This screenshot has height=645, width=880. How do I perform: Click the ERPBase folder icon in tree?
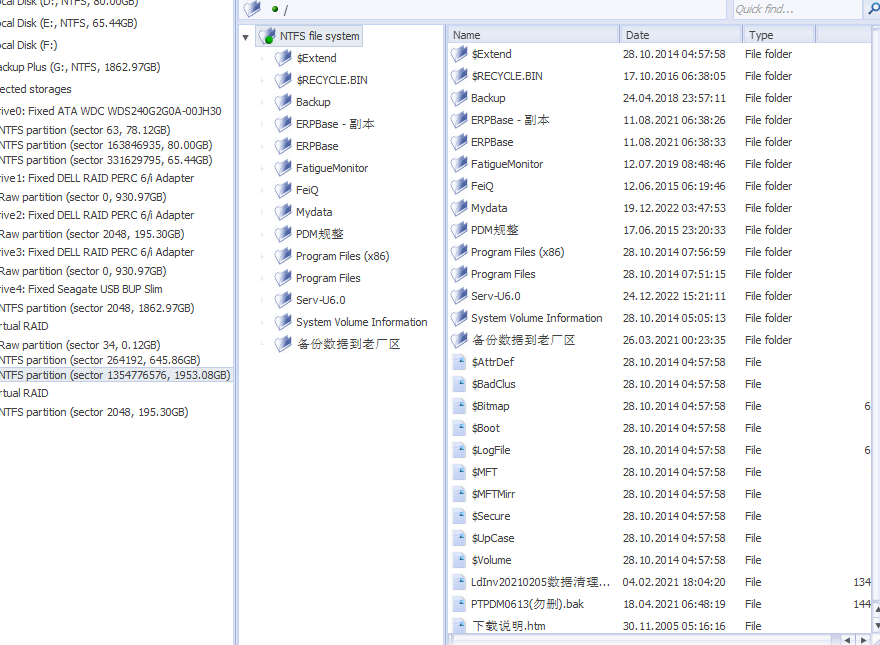[x=283, y=146]
